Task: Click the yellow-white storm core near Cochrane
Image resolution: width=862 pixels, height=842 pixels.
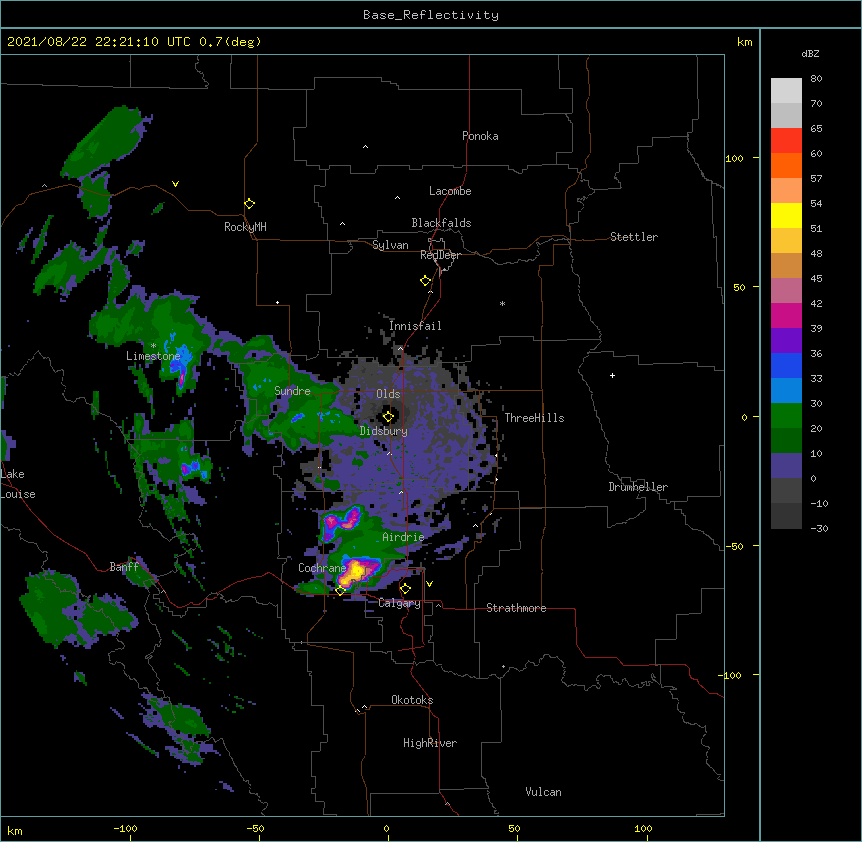Action: click(356, 572)
